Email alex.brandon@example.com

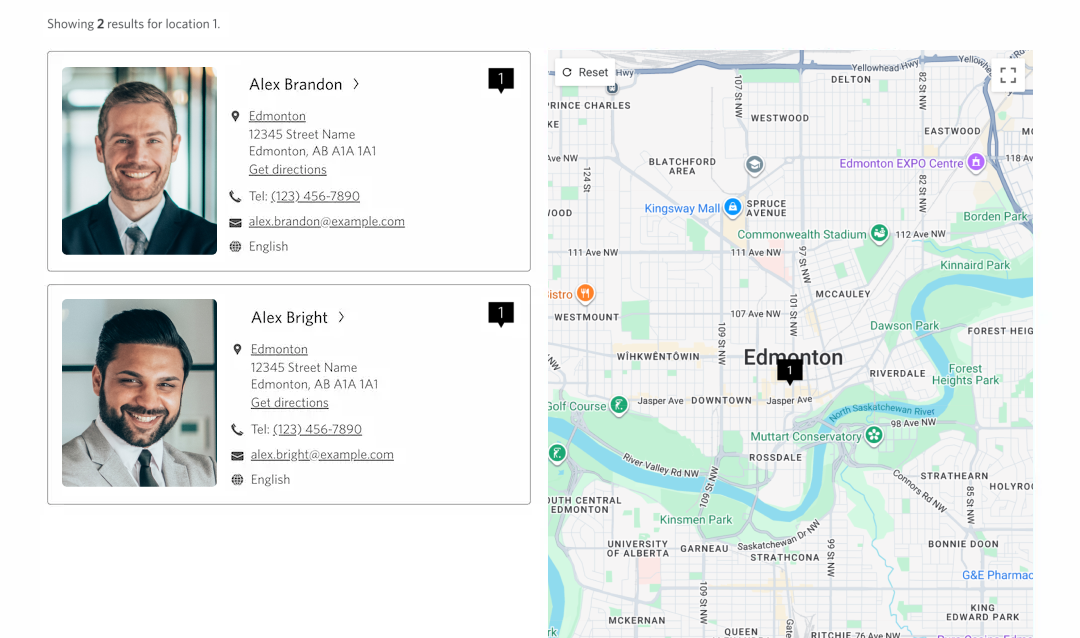[x=326, y=222]
